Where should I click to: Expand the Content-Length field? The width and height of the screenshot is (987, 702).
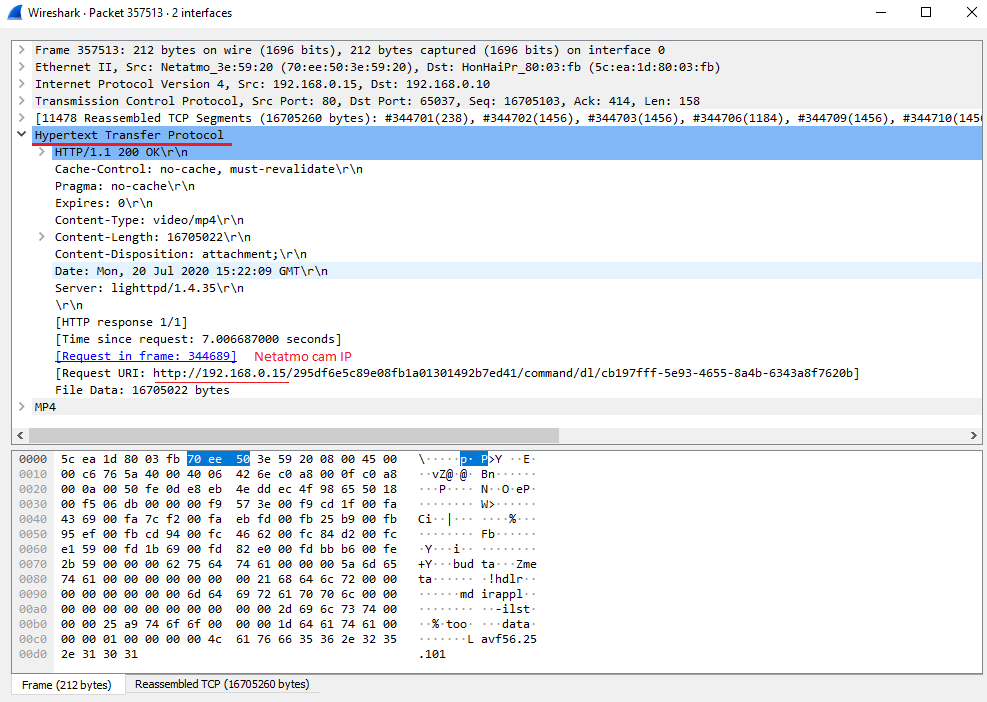point(42,237)
